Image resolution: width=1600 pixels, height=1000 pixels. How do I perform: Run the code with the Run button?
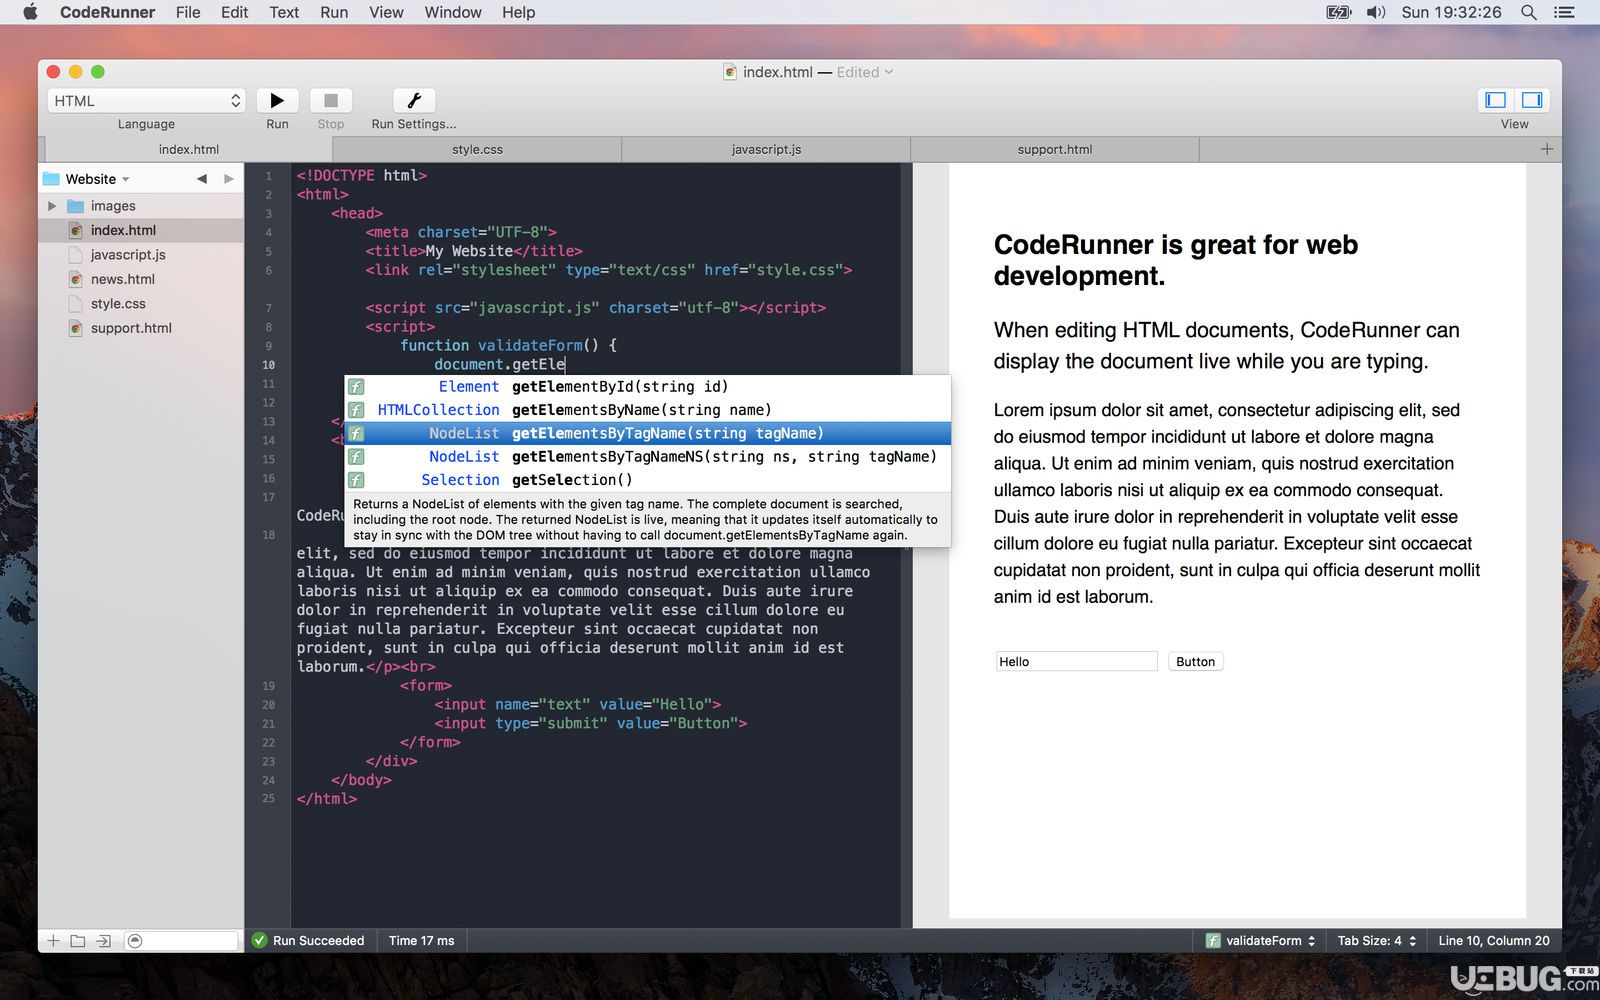(277, 100)
